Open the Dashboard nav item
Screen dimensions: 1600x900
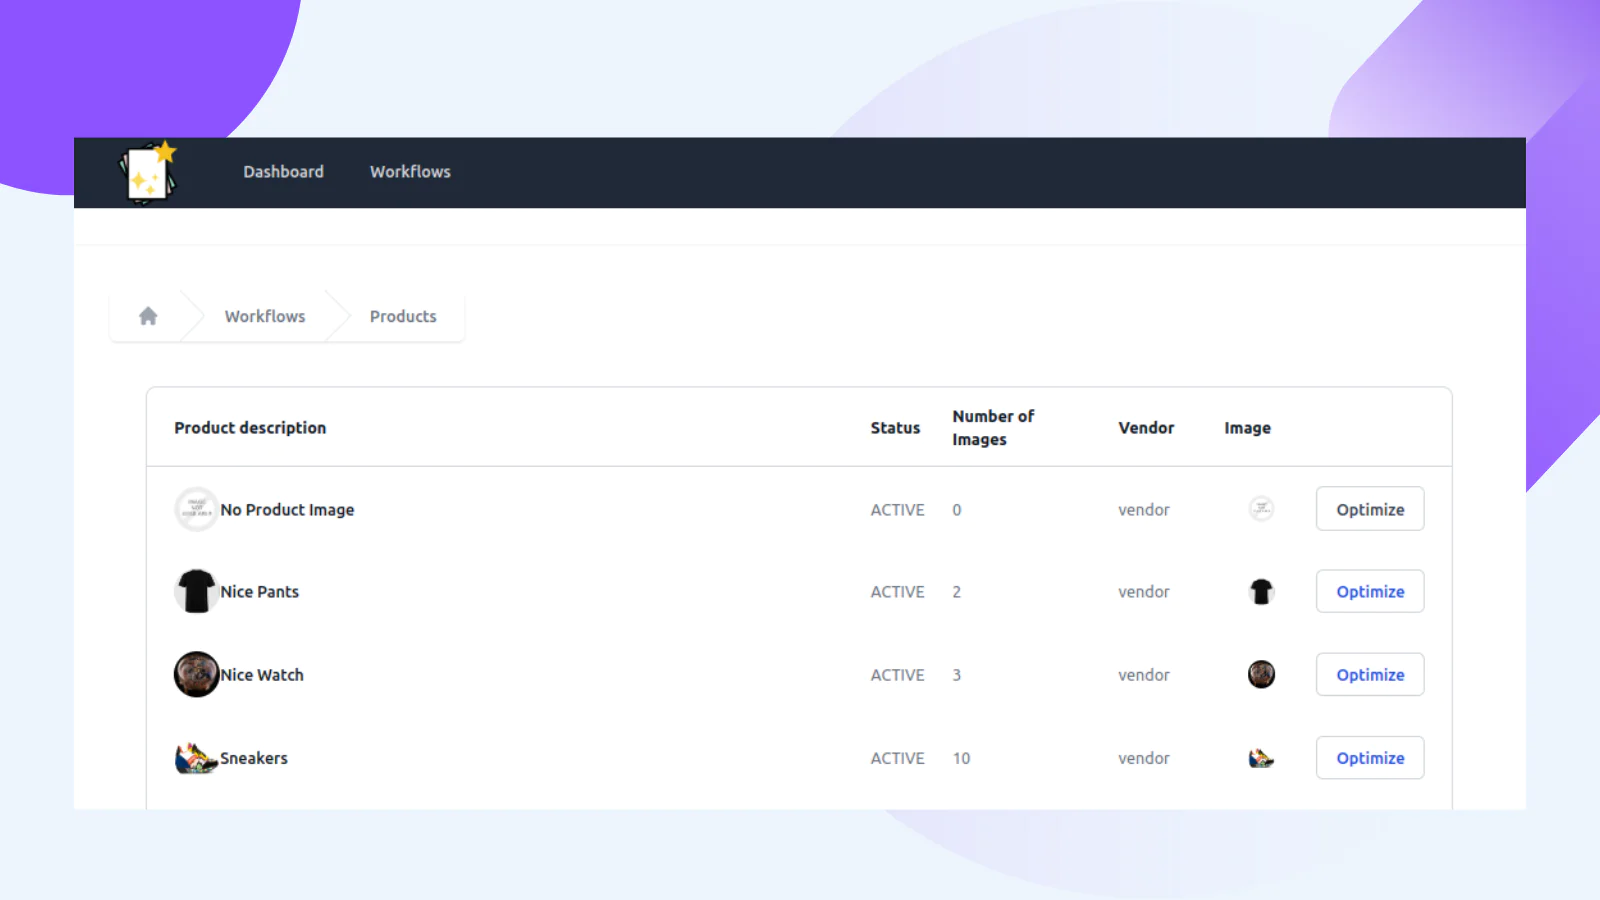pos(283,172)
